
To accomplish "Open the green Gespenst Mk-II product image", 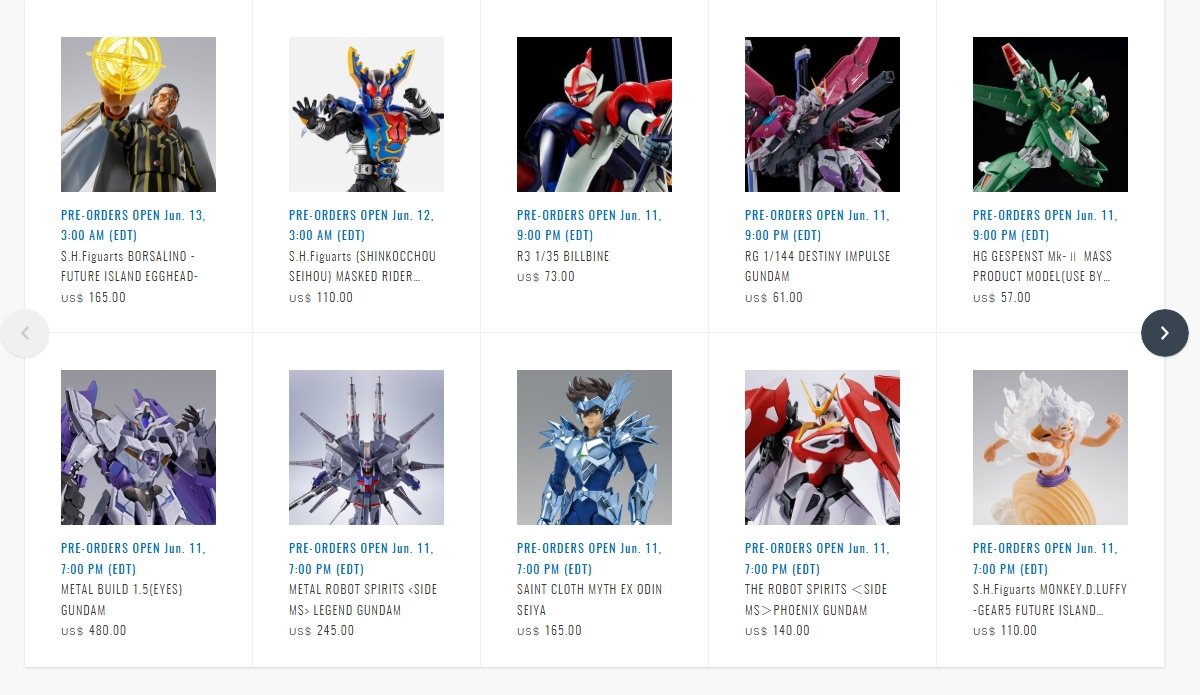I will tap(1050, 114).
